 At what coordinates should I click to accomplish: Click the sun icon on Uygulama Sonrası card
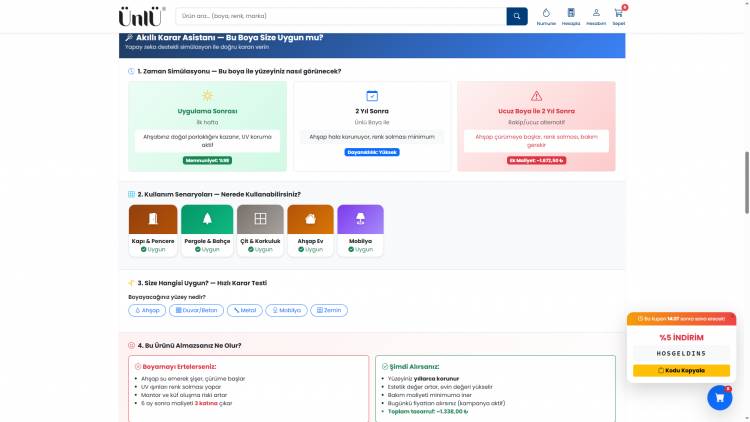click(207, 96)
